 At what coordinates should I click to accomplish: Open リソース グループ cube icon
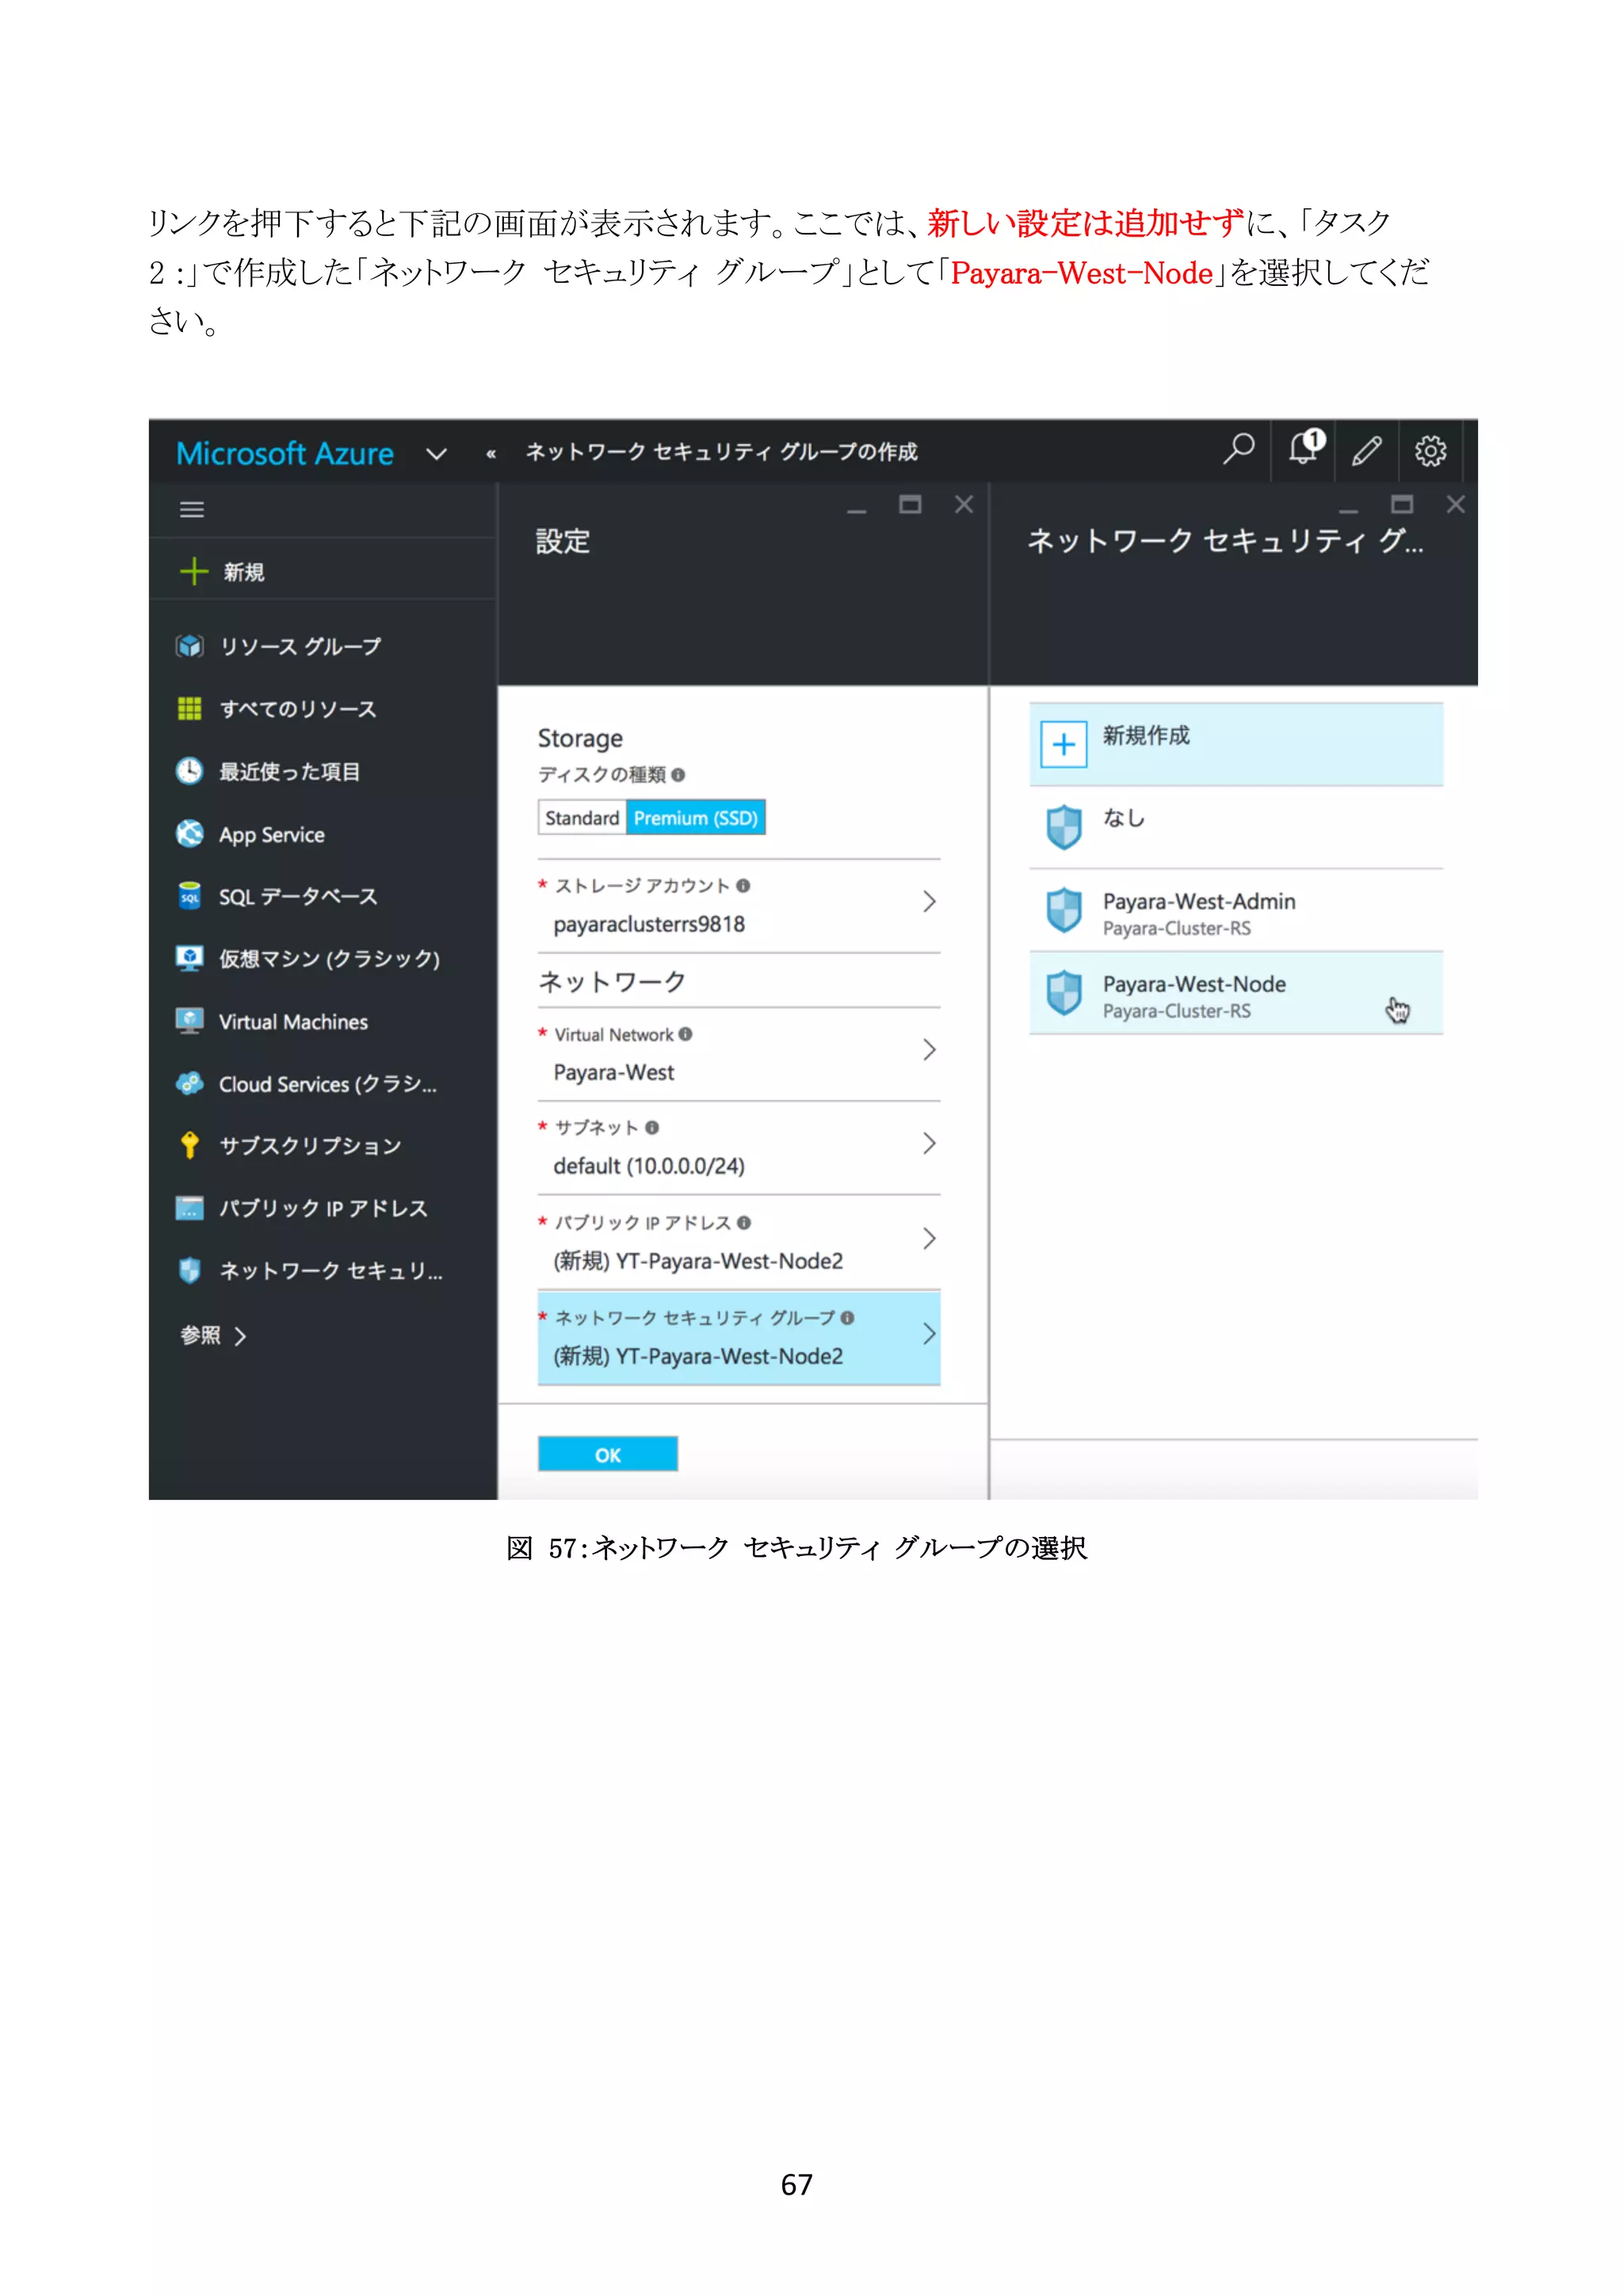click(x=190, y=646)
